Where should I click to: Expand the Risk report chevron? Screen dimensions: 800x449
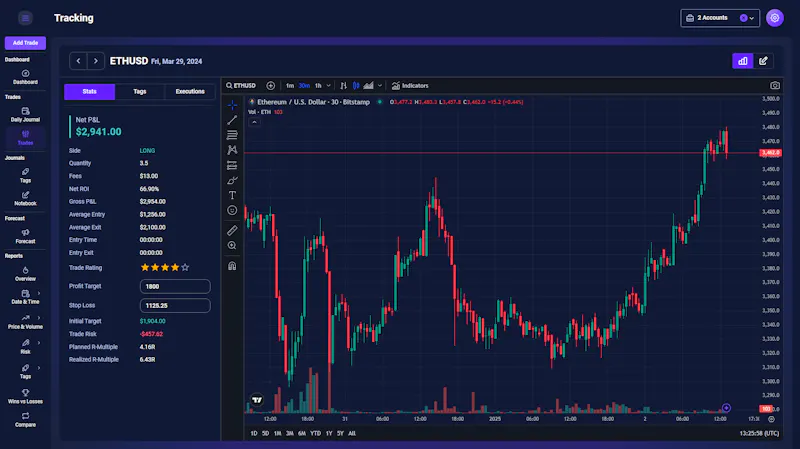39,343
